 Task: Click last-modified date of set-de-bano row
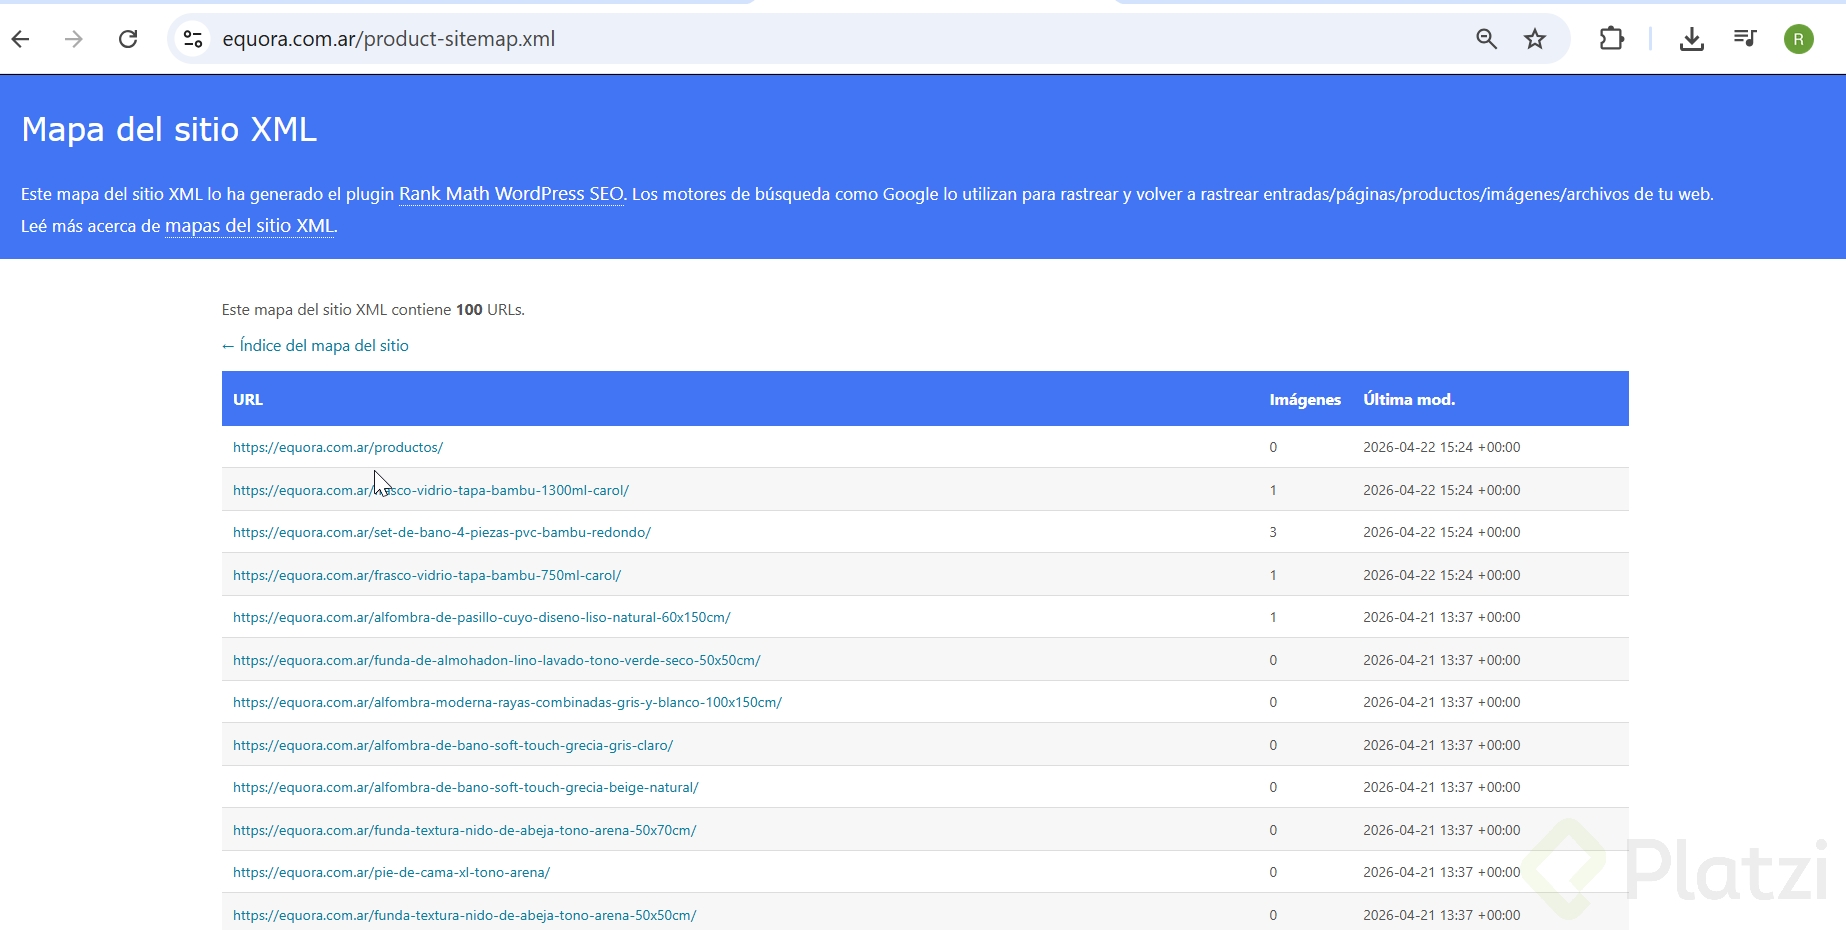(x=1442, y=532)
